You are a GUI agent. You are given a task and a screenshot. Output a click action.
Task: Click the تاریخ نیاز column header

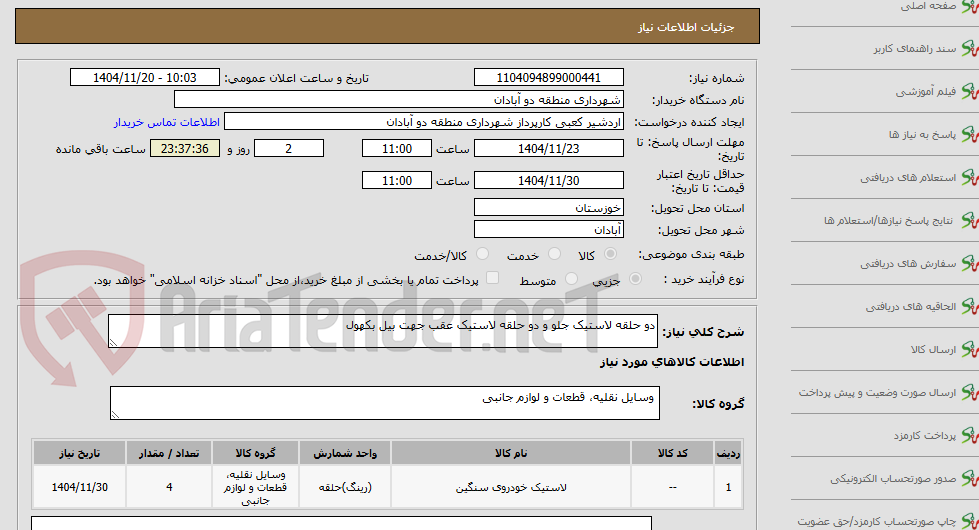79,453
